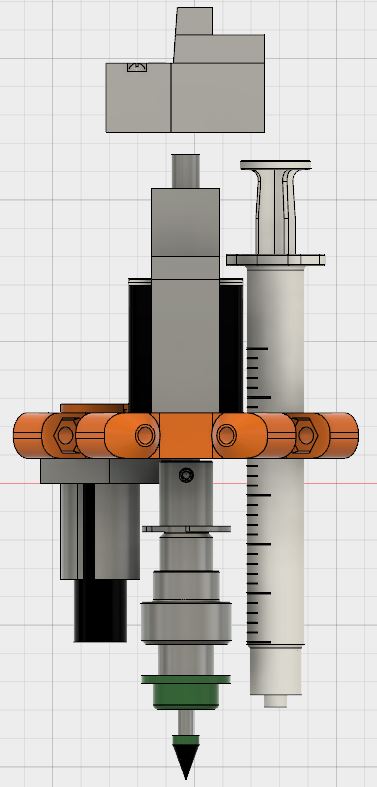Screen dimensions: 377x787
Task: Click the right hex nut on orange clamp
Action: click(x=306, y=435)
